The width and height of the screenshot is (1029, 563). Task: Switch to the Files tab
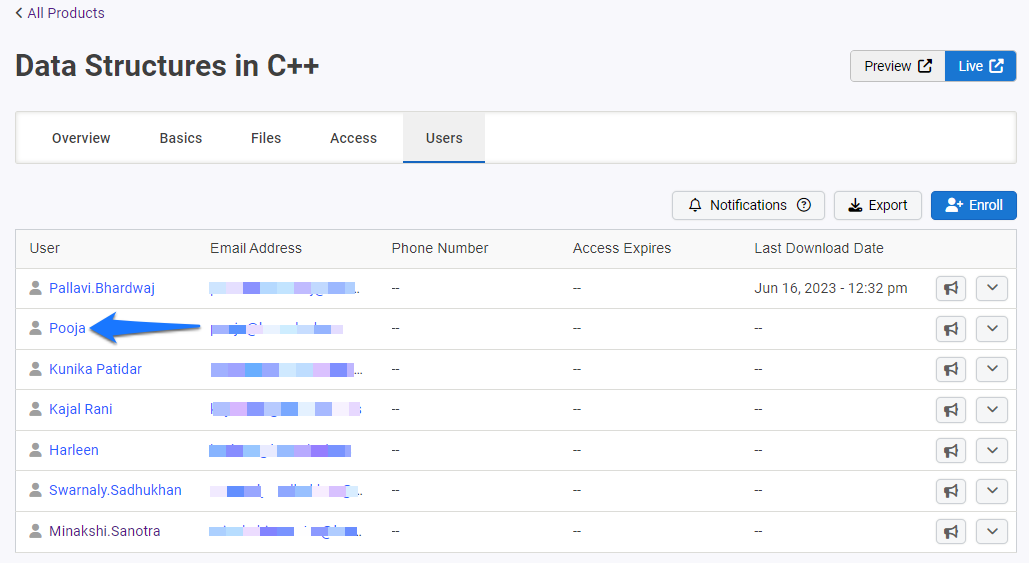(x=266, y=138)
